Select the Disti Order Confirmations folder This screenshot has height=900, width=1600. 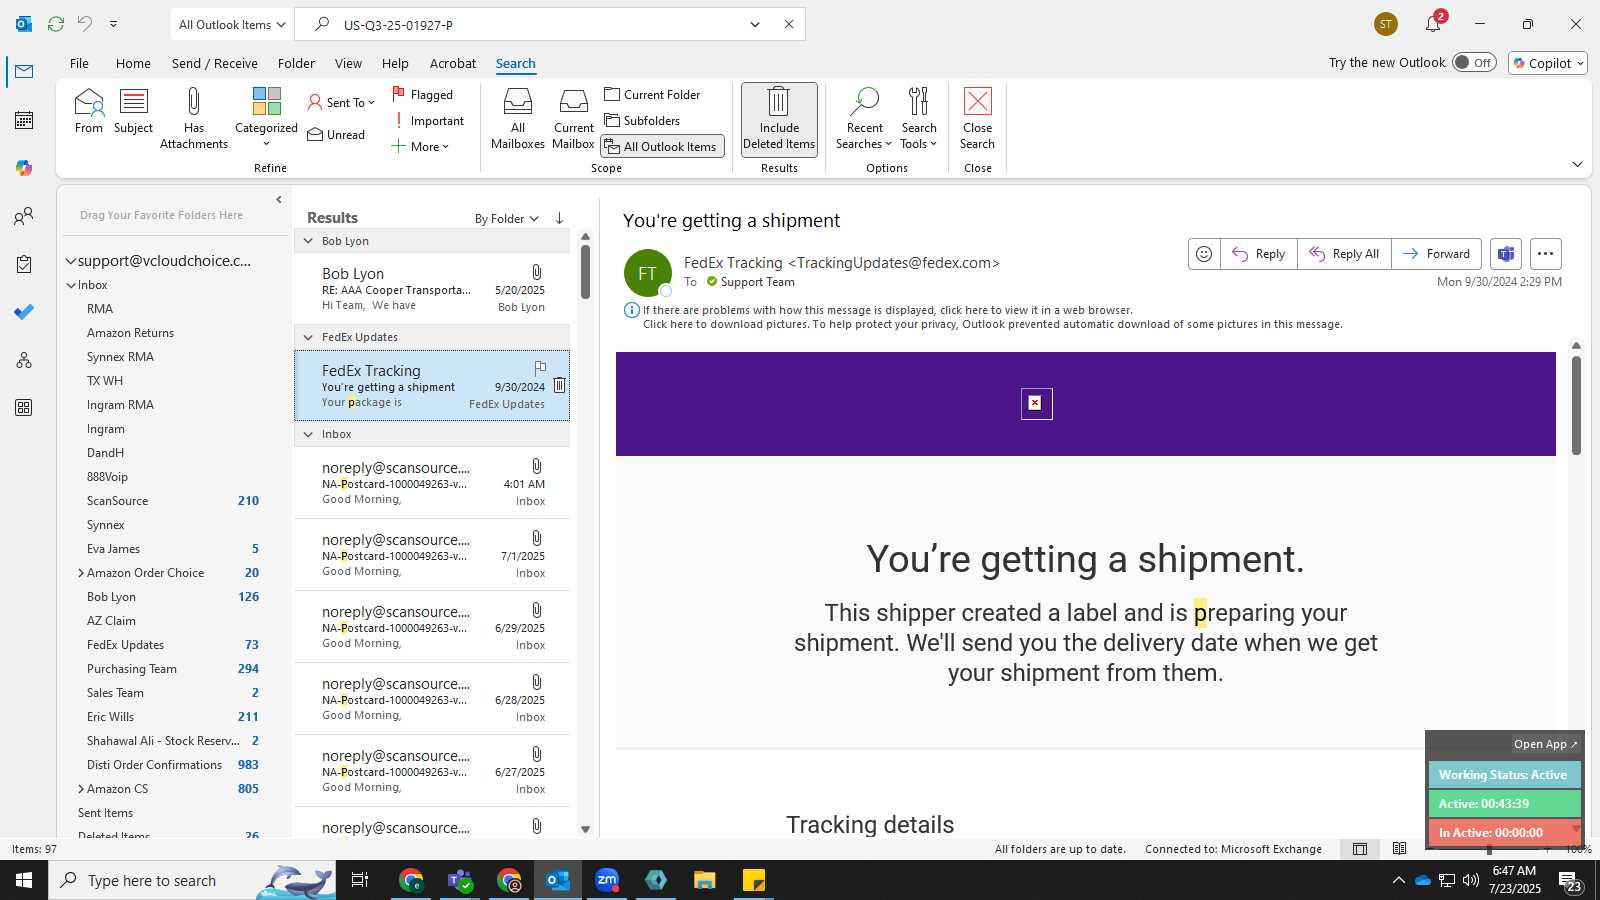[154, 765]
